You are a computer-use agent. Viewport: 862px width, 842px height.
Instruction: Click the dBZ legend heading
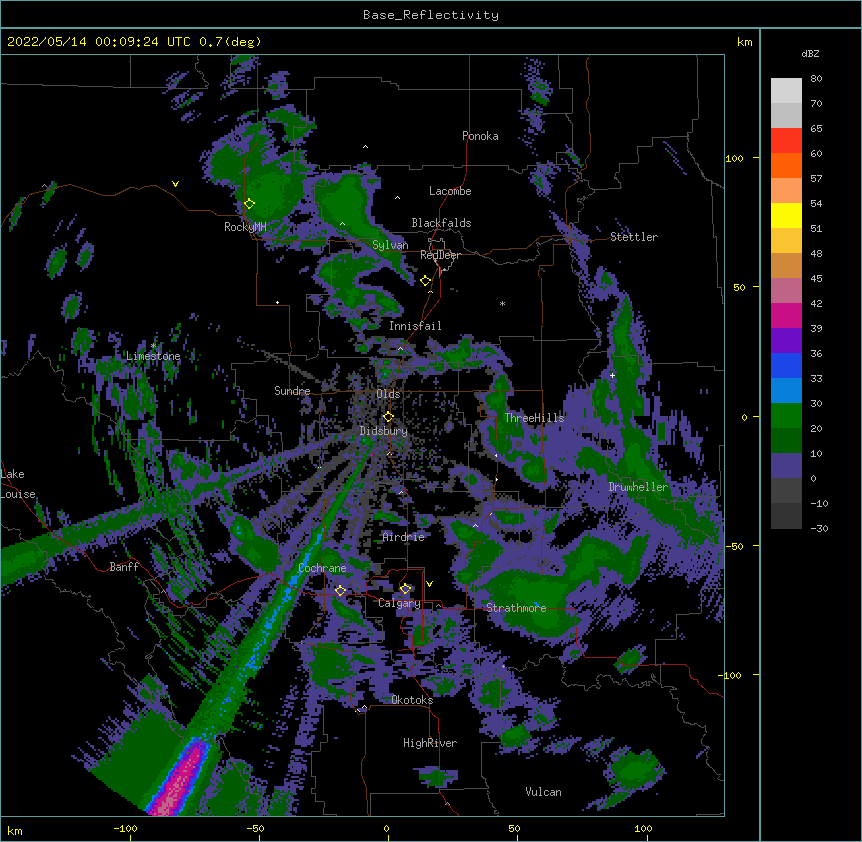[x=810, y=54]
